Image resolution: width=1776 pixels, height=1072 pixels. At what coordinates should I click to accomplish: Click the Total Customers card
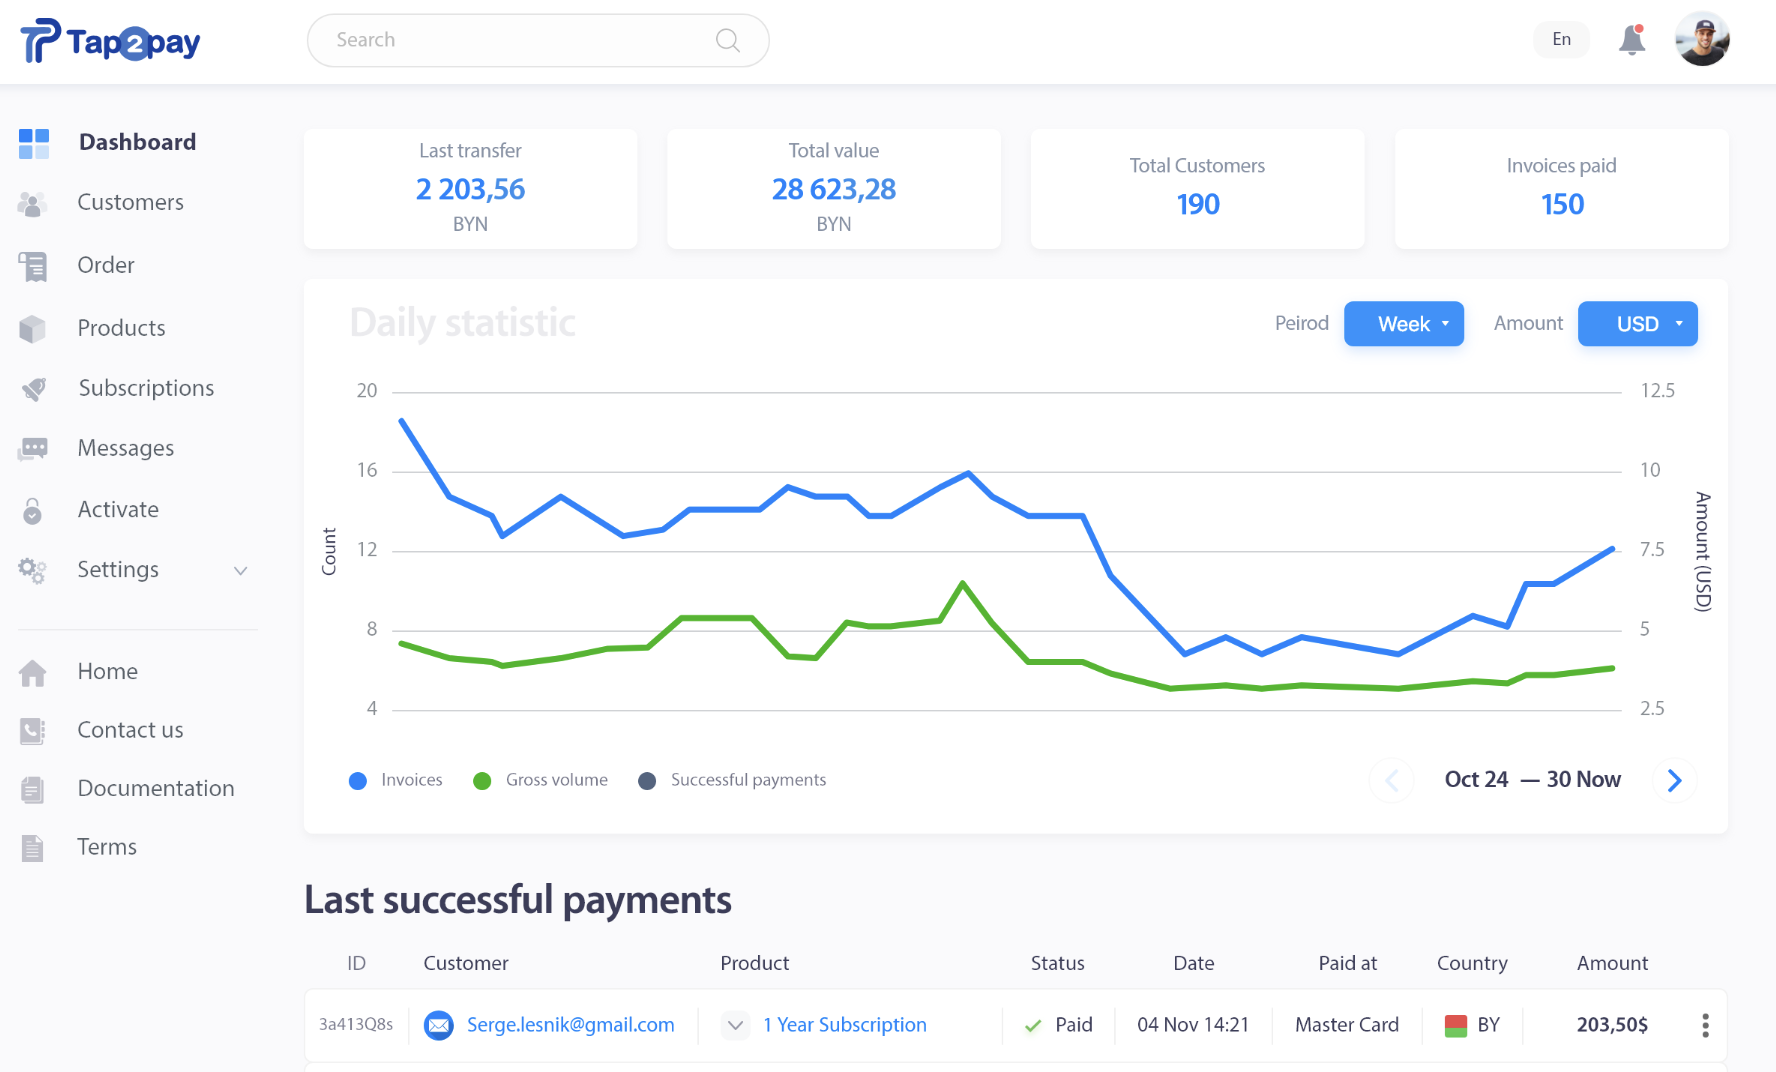click(x=1198, y=189)
